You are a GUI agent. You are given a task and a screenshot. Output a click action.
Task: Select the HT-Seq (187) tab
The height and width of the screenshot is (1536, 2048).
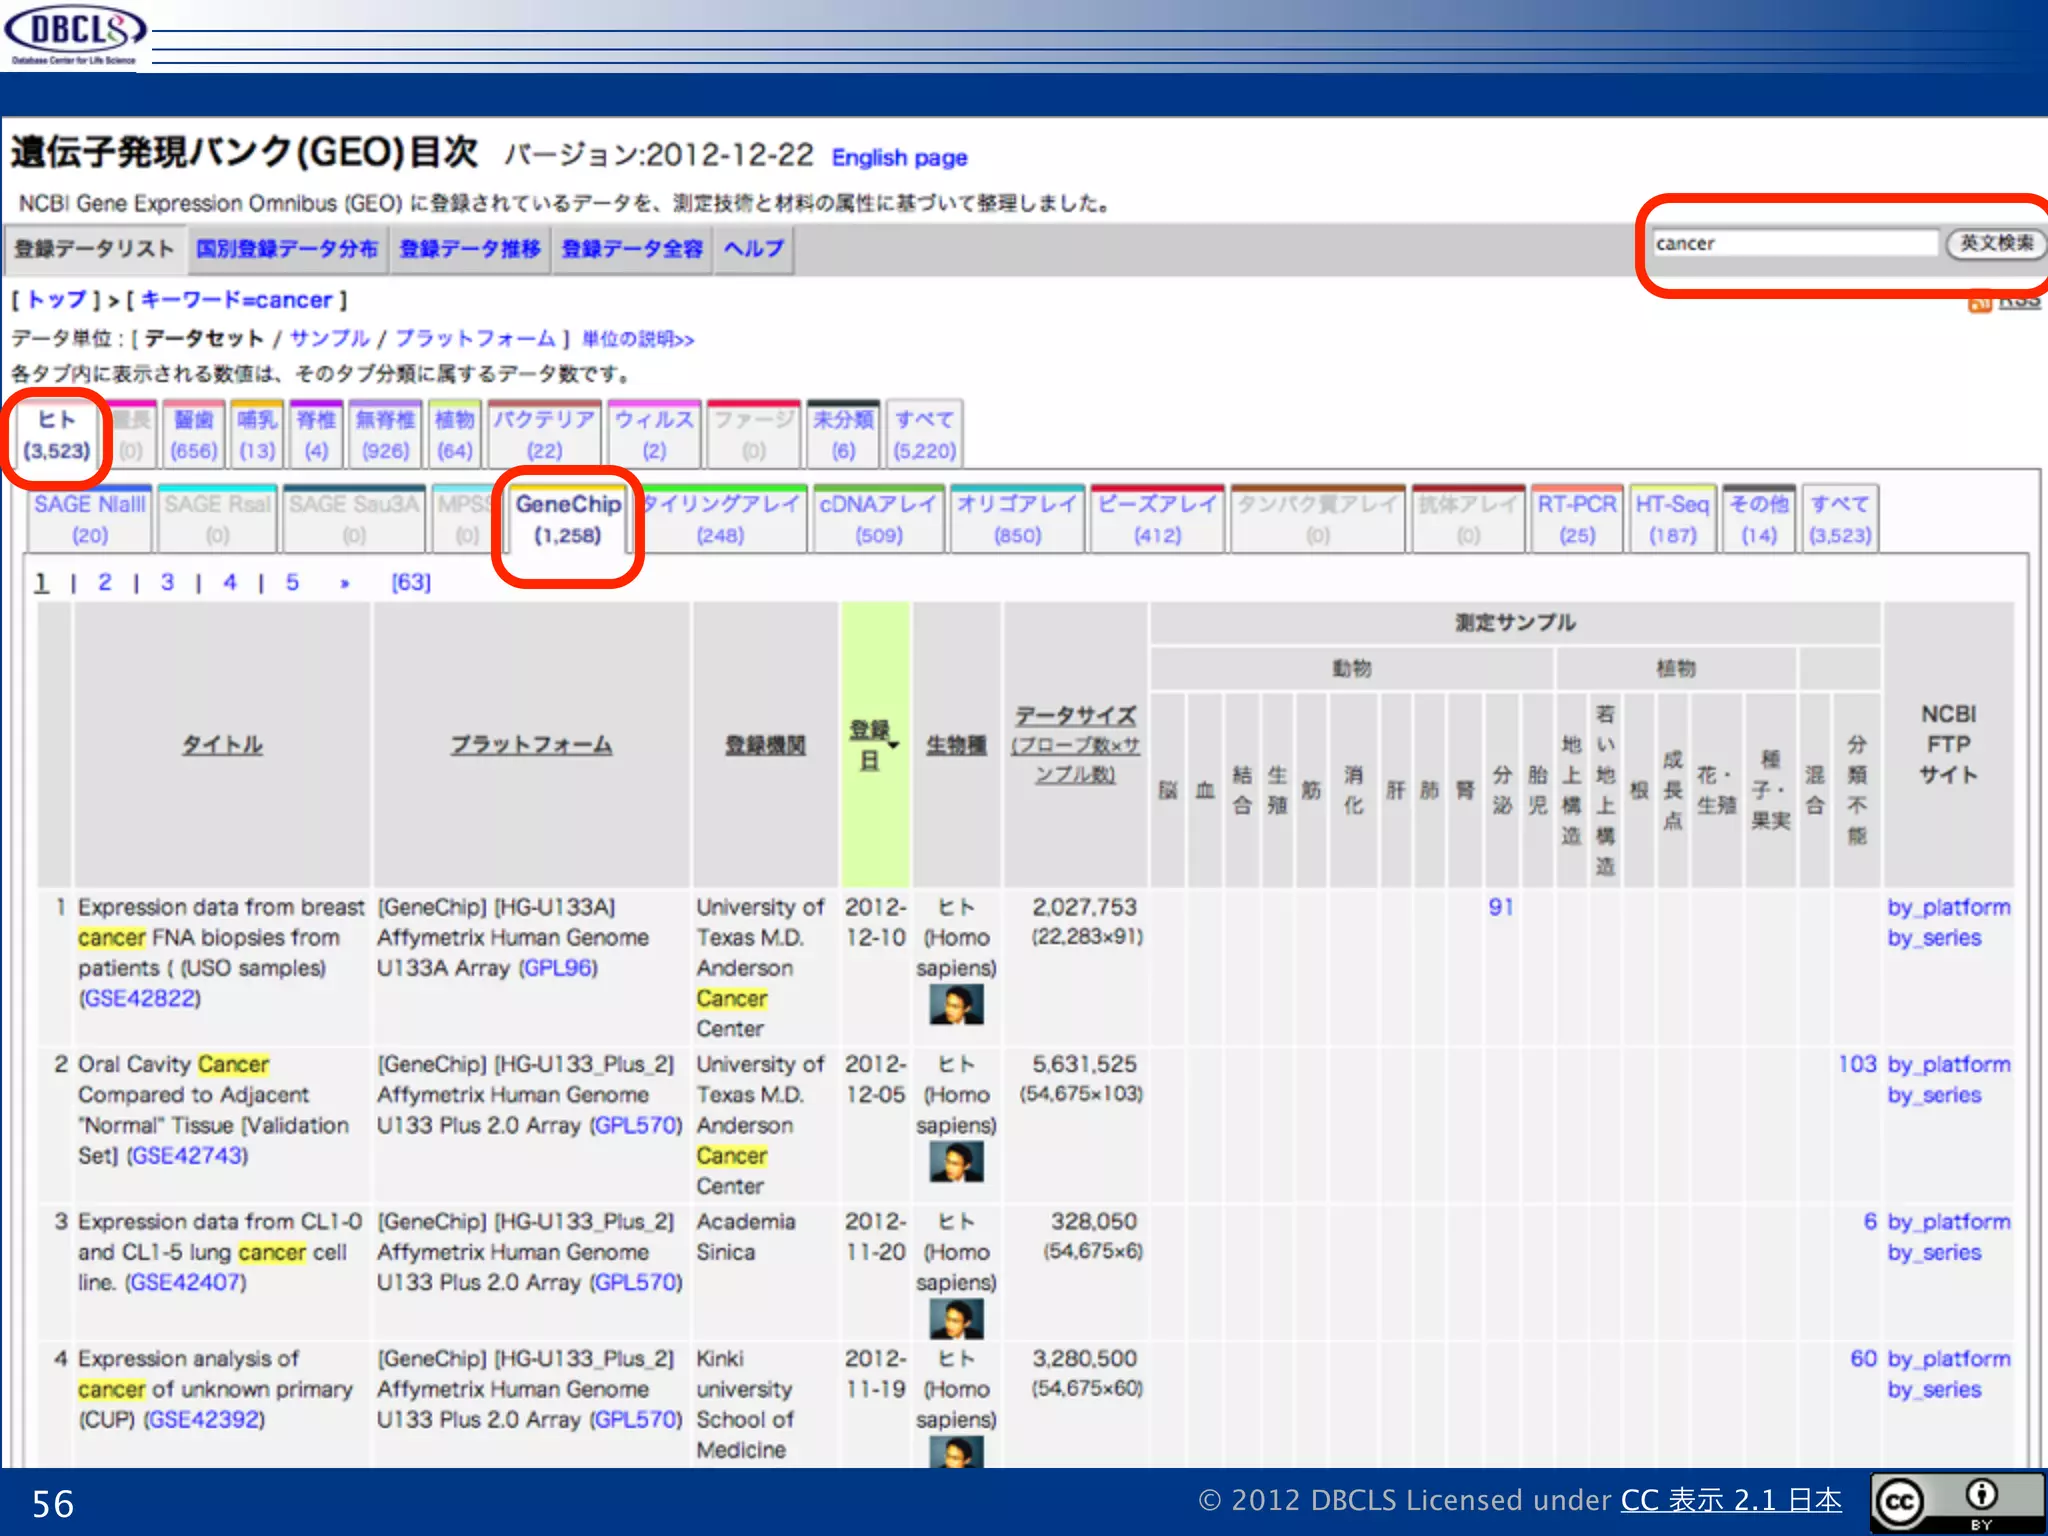point(1672,519)
